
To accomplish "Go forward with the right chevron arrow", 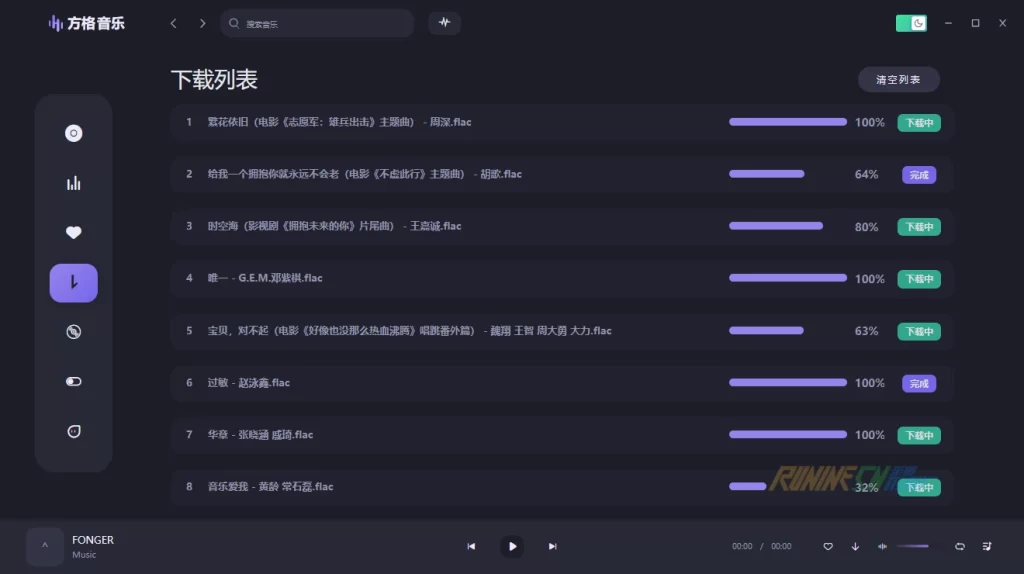I will 202,23.
